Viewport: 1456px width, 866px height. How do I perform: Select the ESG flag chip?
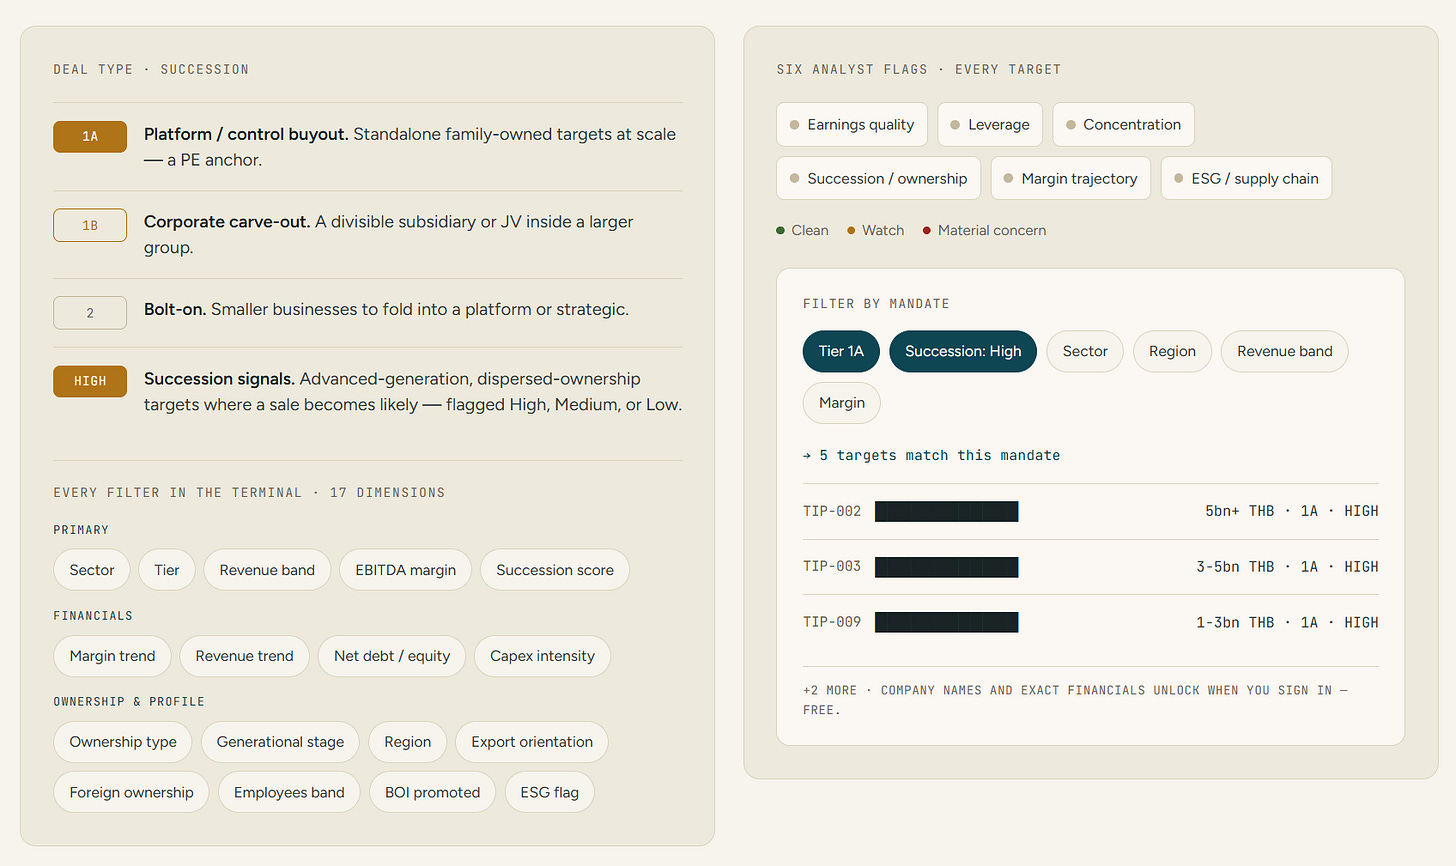click(549, 792)
